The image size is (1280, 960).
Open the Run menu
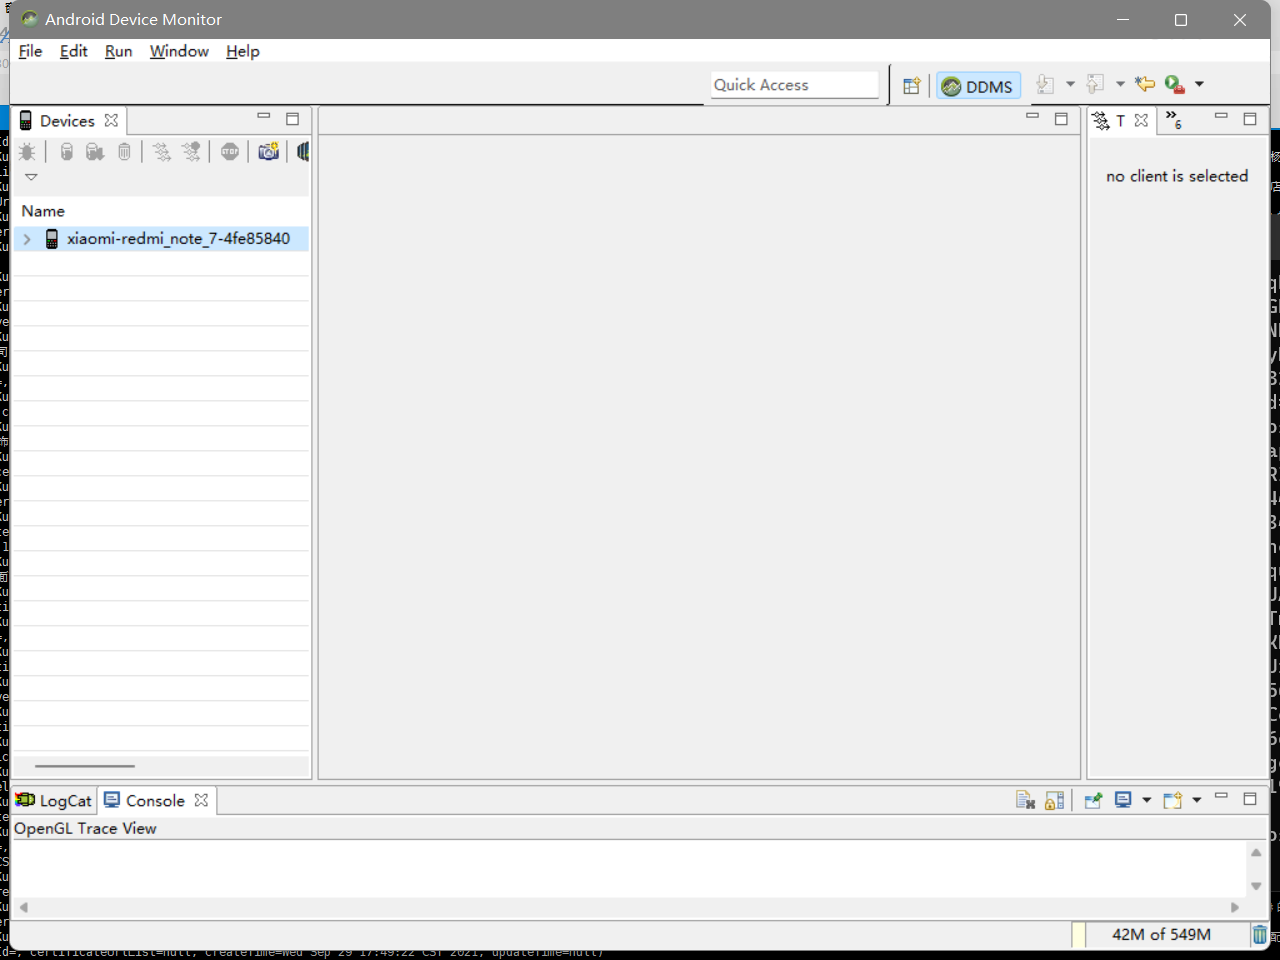(x=118, y=51)
